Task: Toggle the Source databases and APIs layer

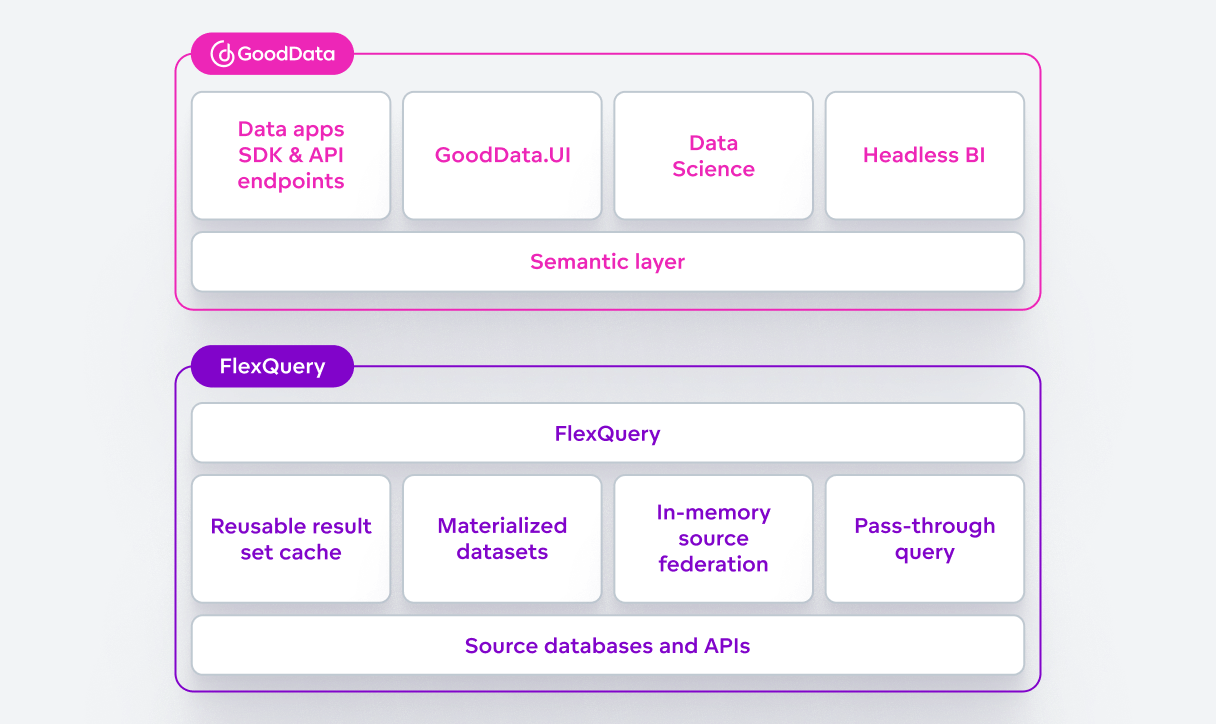Action: pos(607,645)
